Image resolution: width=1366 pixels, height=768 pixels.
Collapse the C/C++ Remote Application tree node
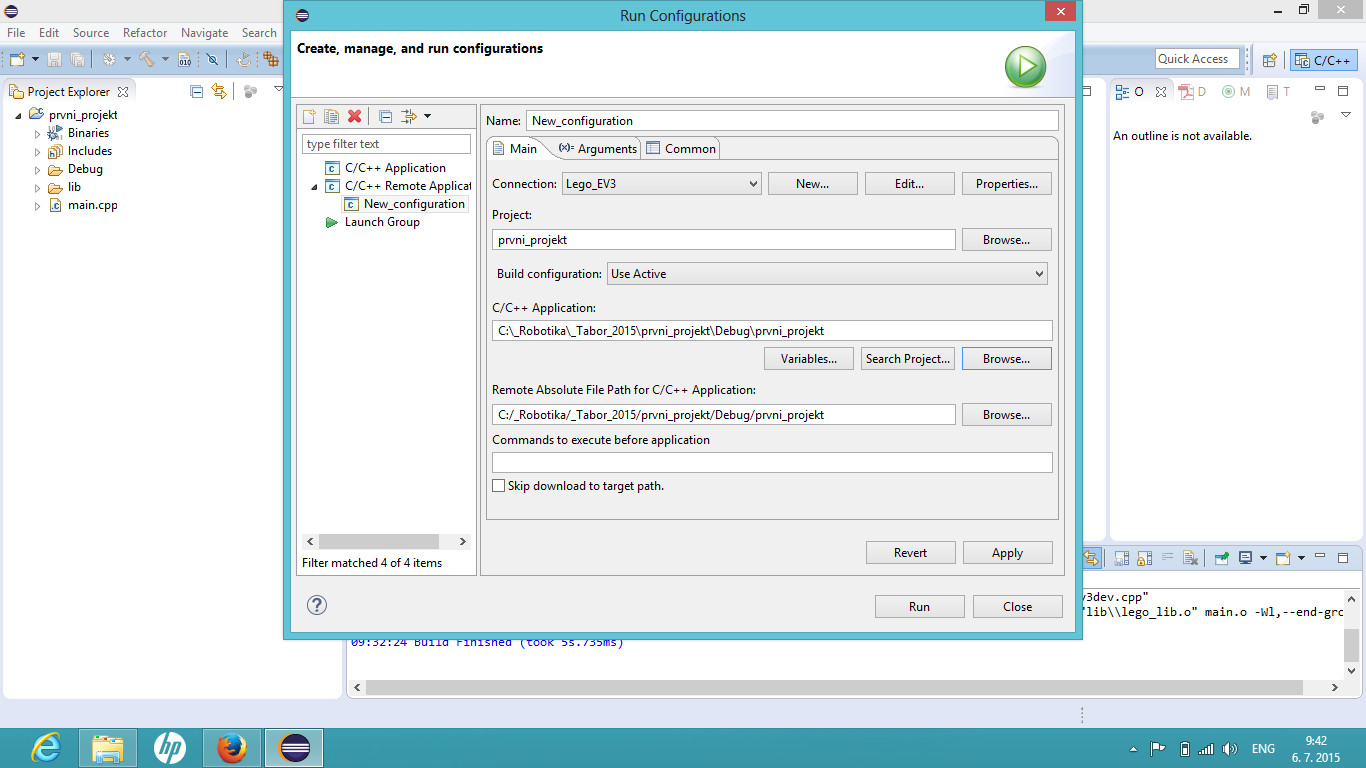315,187
